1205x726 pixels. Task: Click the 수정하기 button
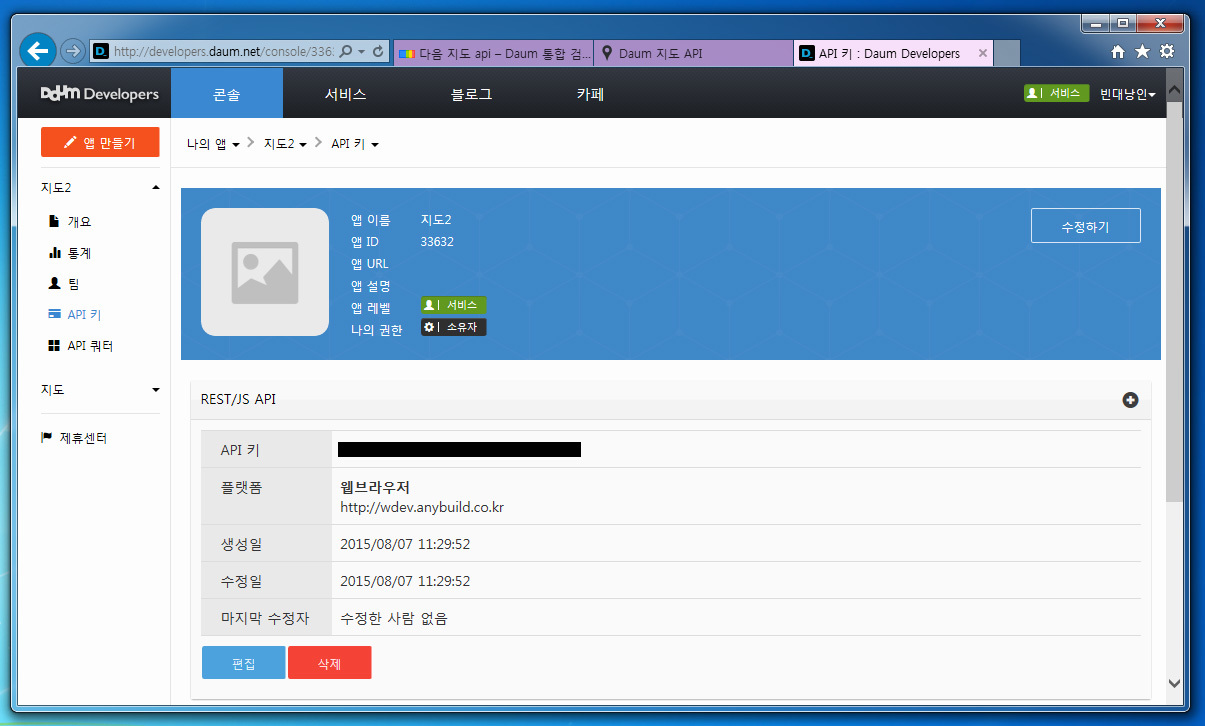click(x=1085, y=225)
